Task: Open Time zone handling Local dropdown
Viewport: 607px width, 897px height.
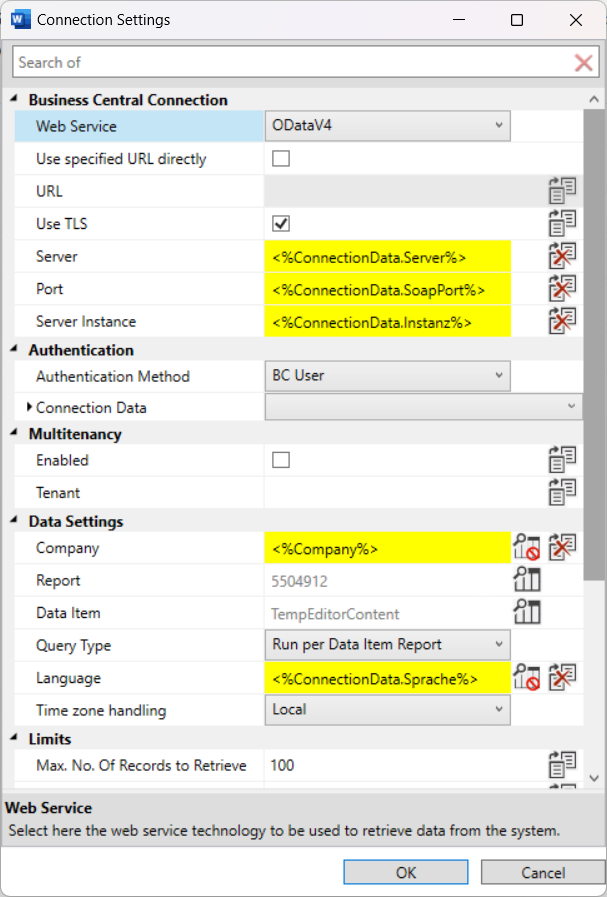Action: coord(387,710)
